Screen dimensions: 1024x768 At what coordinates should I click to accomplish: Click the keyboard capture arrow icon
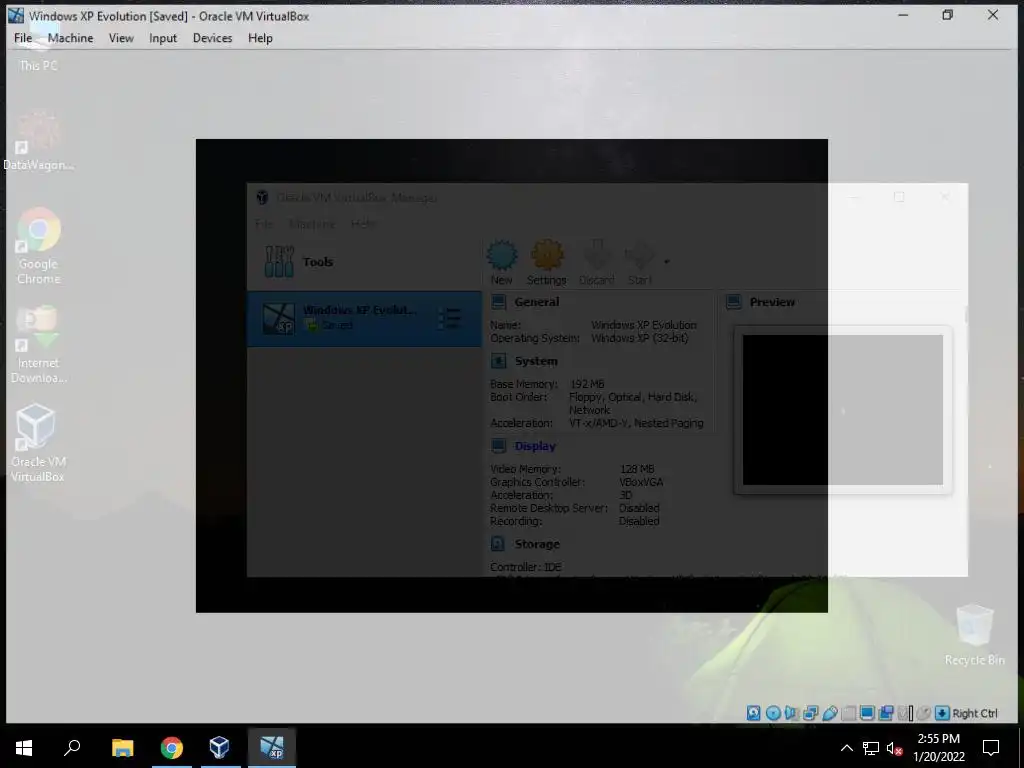942,713
